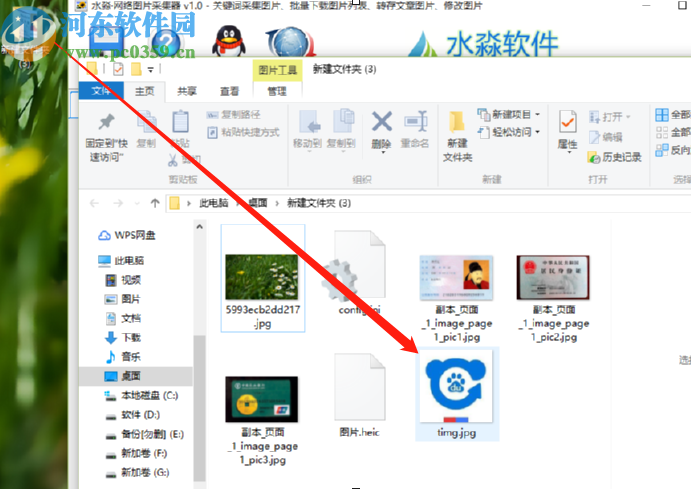Viewport: 691px width, 489px height.
Task: Click navigation pane scroll up arrow
Action: click(200, 227)
